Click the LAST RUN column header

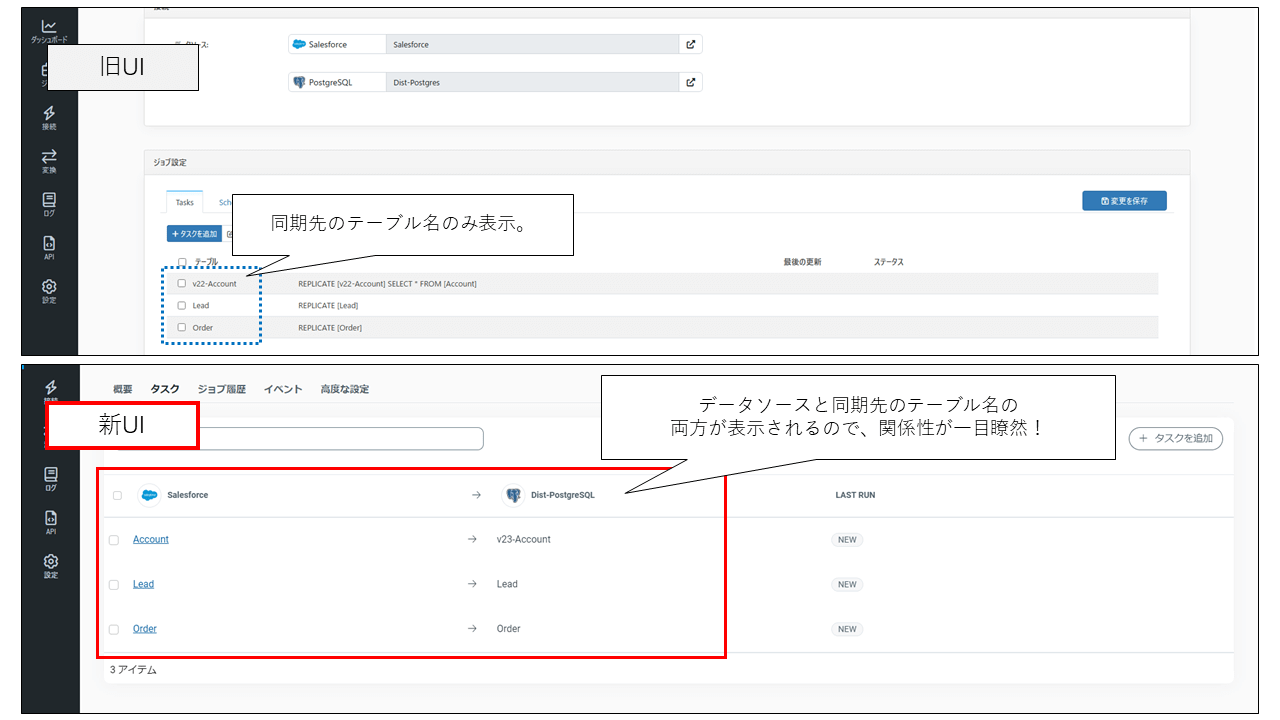pyautogui.click(x=855, y=495)
